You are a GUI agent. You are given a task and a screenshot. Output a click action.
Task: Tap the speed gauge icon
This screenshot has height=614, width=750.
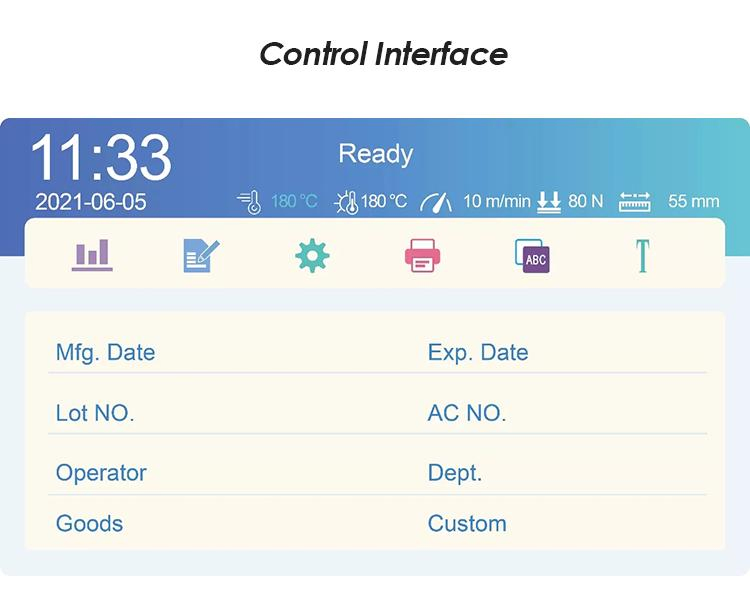point(436,201)
